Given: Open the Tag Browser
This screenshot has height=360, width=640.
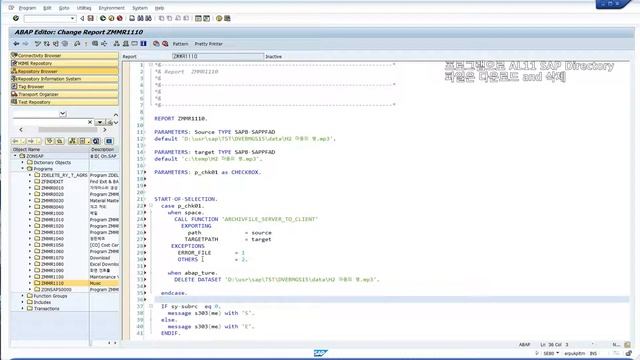Looking at the screenshot, I should [x=64, y=87].
